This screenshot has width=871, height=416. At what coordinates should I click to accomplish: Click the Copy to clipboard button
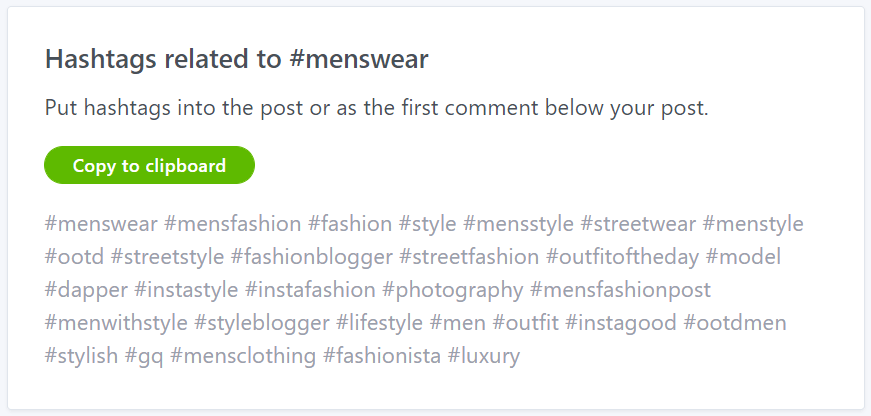(149, 166)
